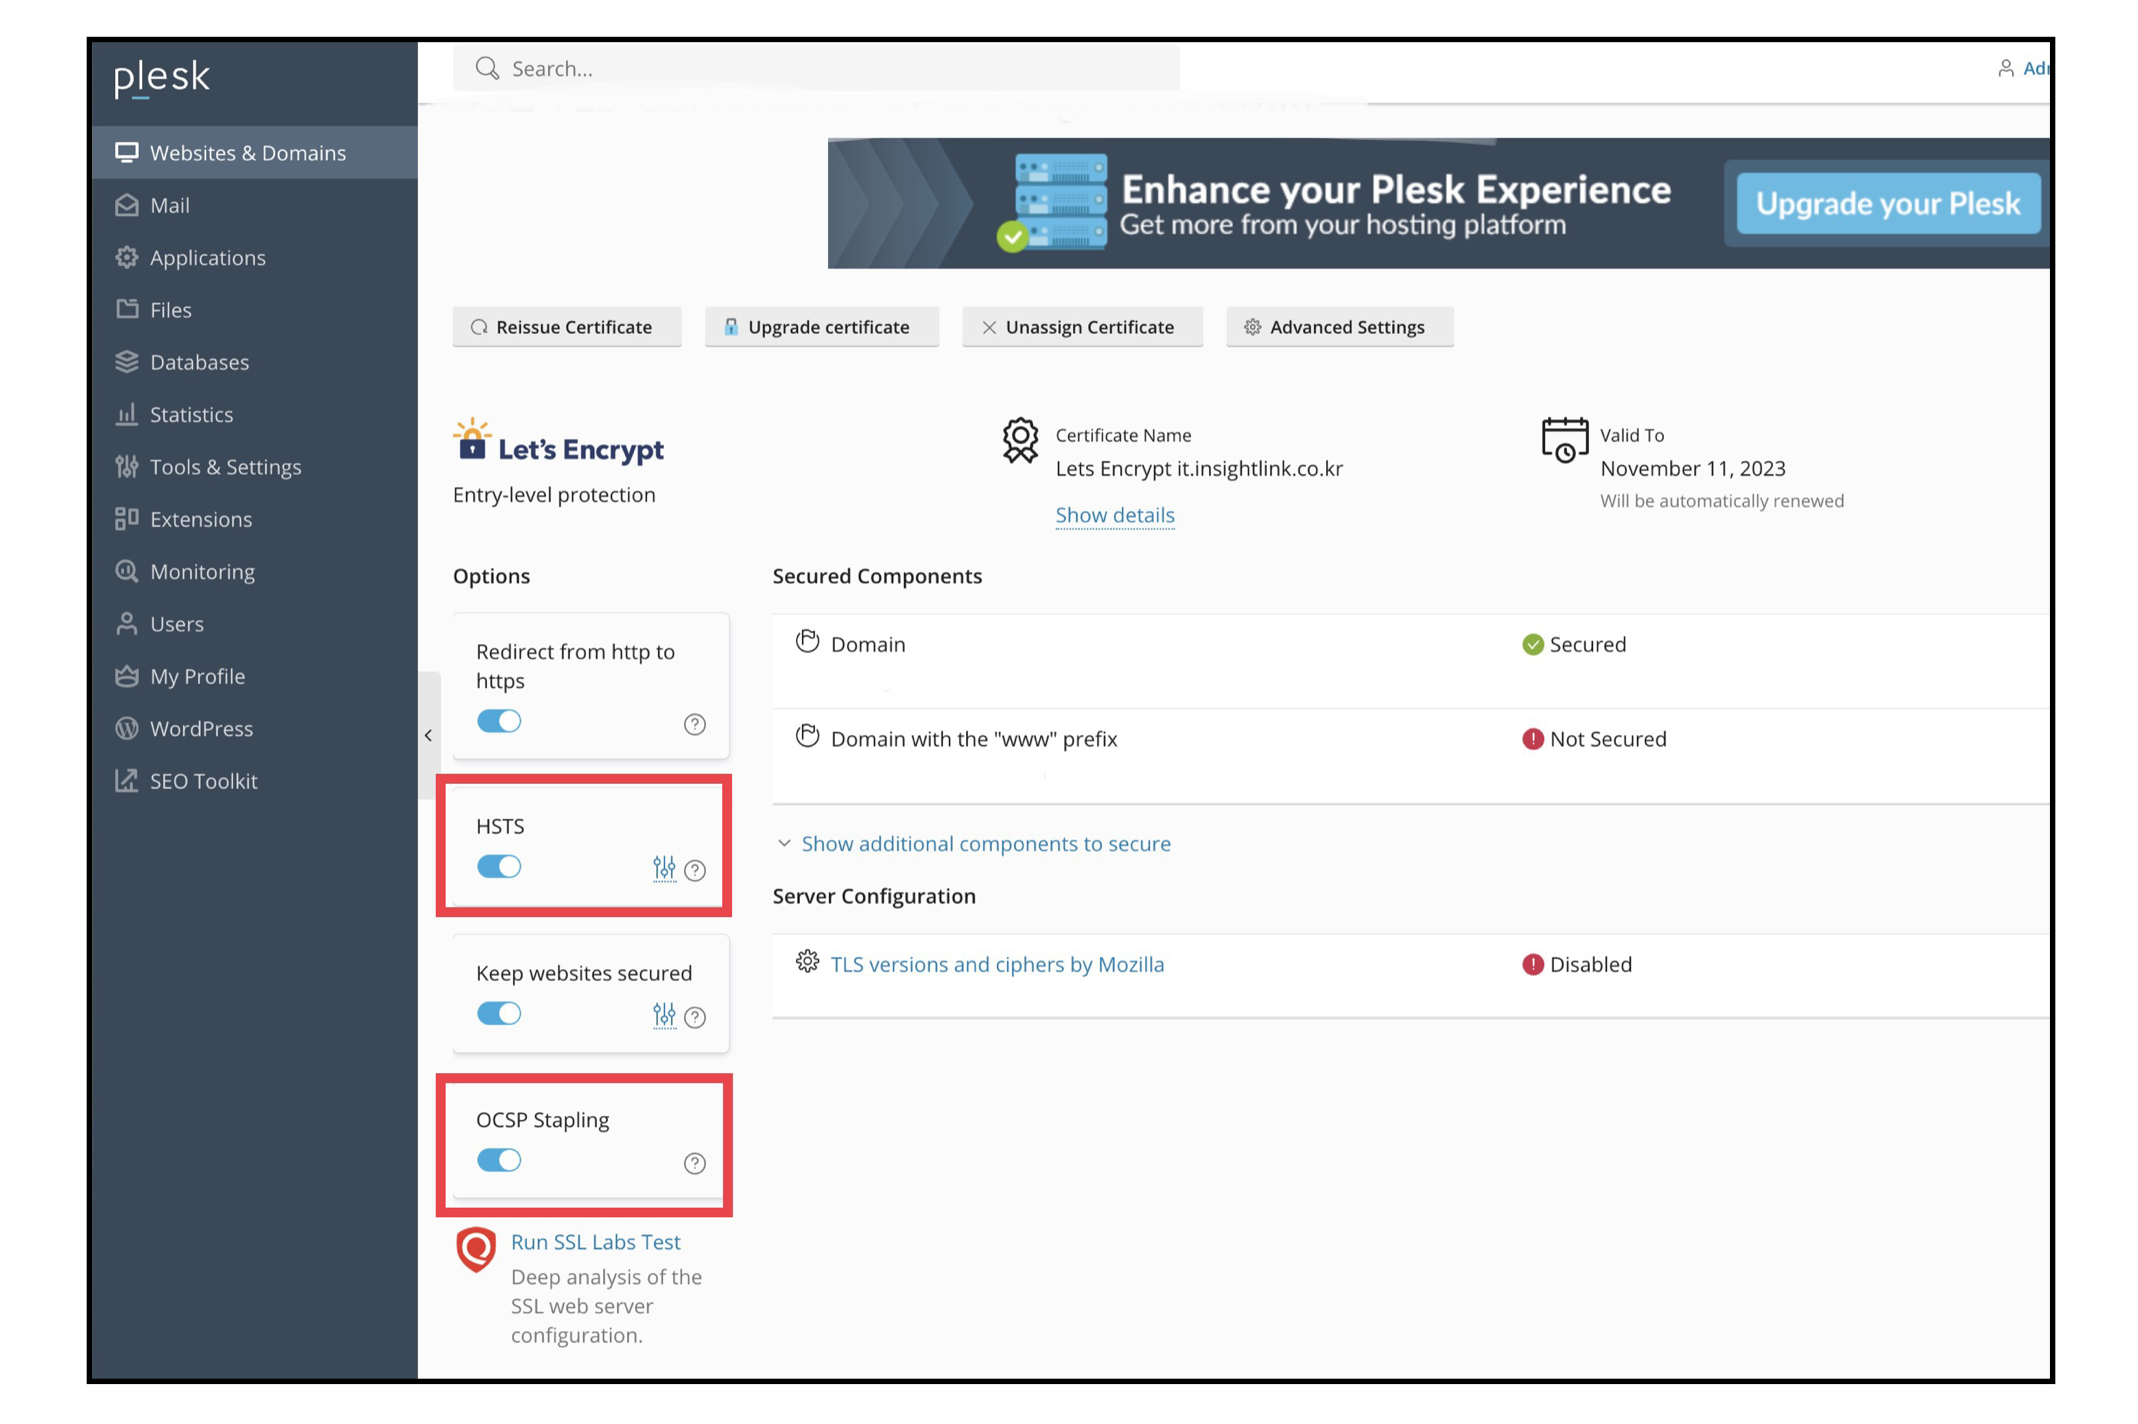Disable Redirect from http to https toggle
Screen dimensions: 2138x1424
[499, 721]
